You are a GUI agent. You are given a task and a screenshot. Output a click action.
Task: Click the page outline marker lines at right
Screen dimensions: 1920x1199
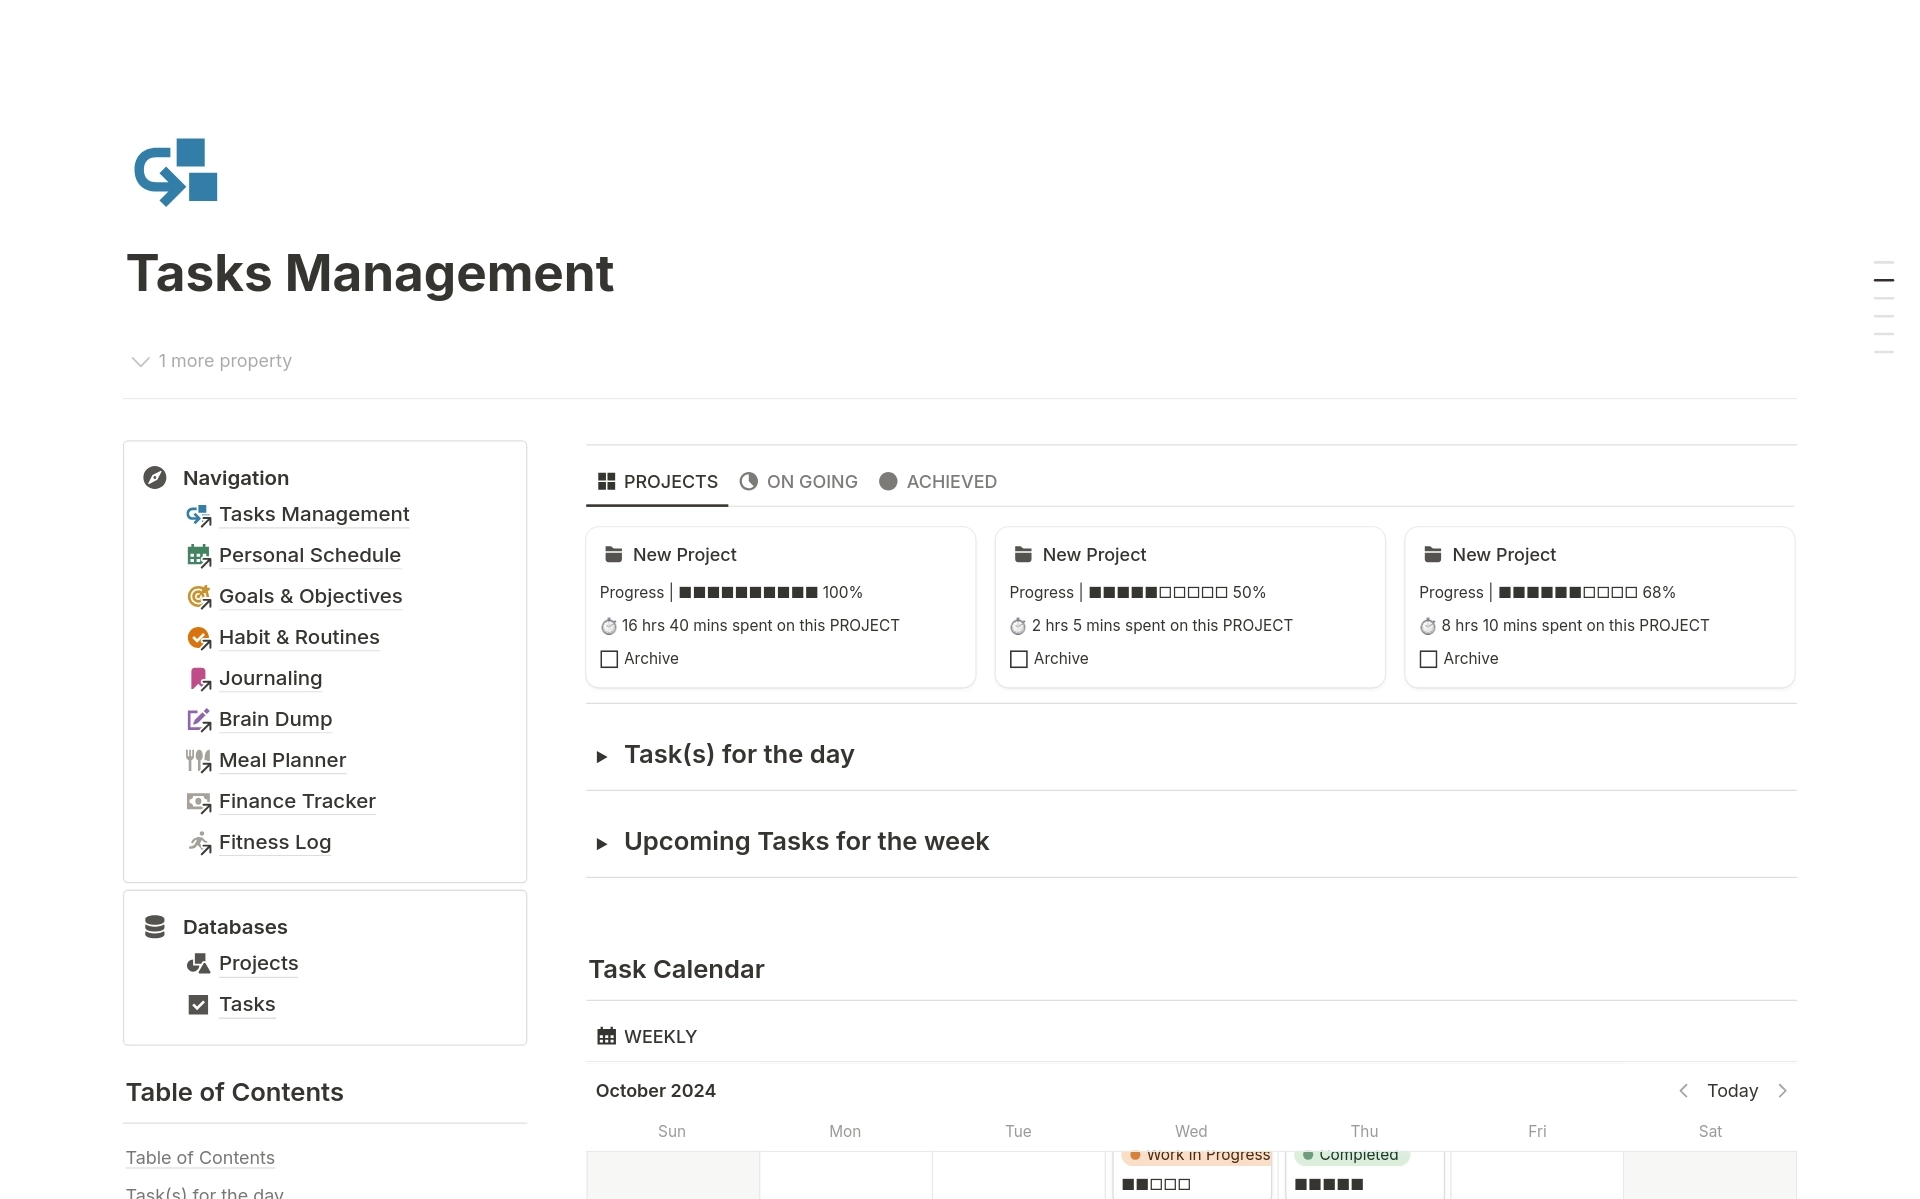(x=1883, y=307)
